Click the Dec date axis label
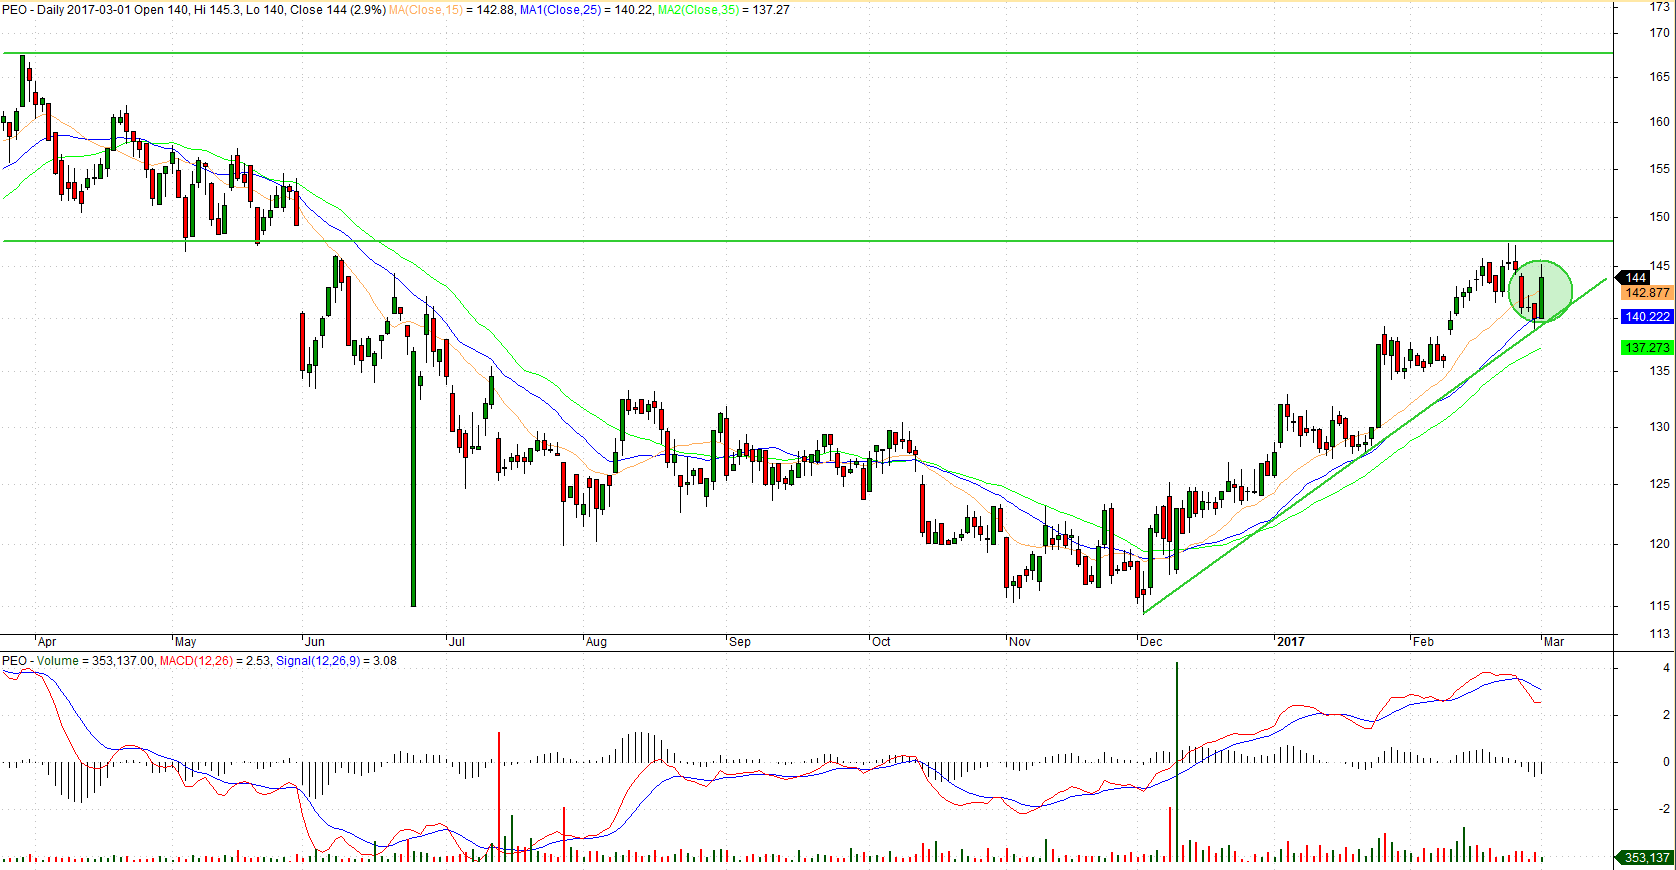This screenshot has height=870, width=1676. (x=1152, y=642)
